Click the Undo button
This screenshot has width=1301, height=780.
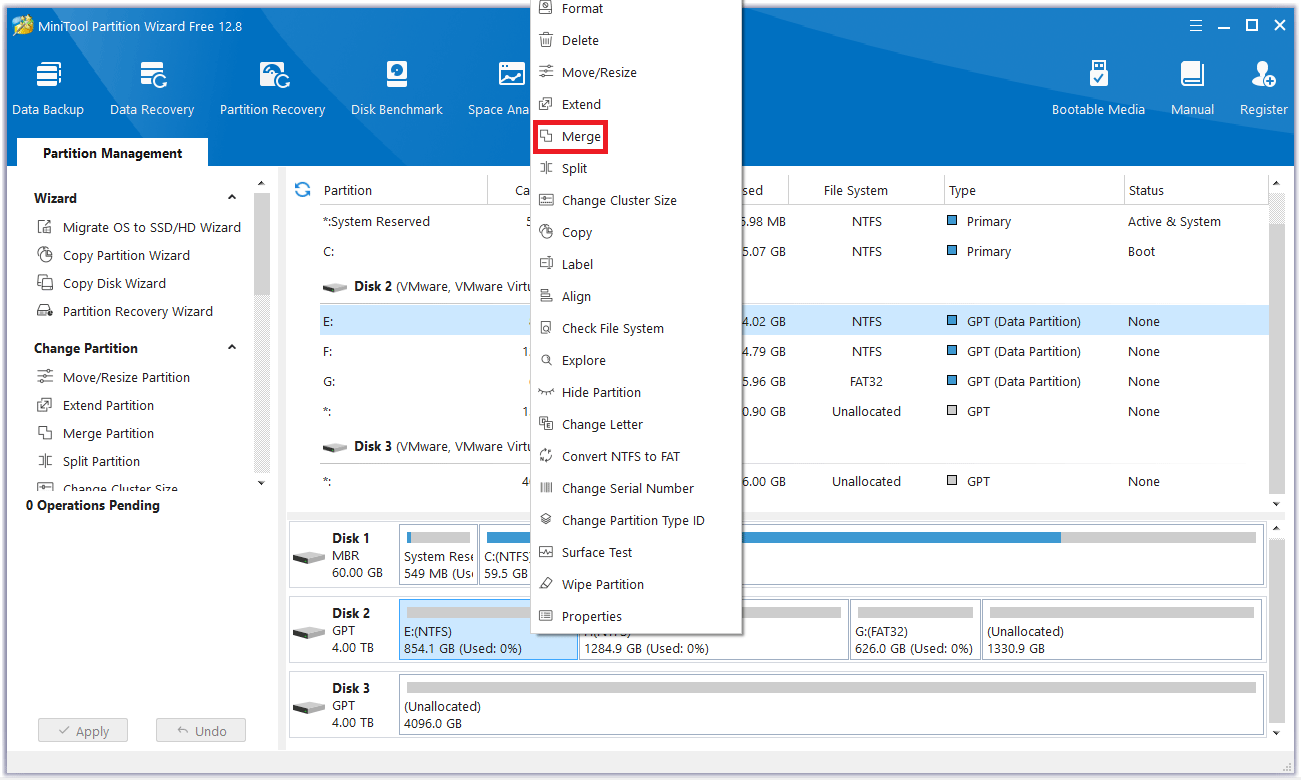(201, 731)
